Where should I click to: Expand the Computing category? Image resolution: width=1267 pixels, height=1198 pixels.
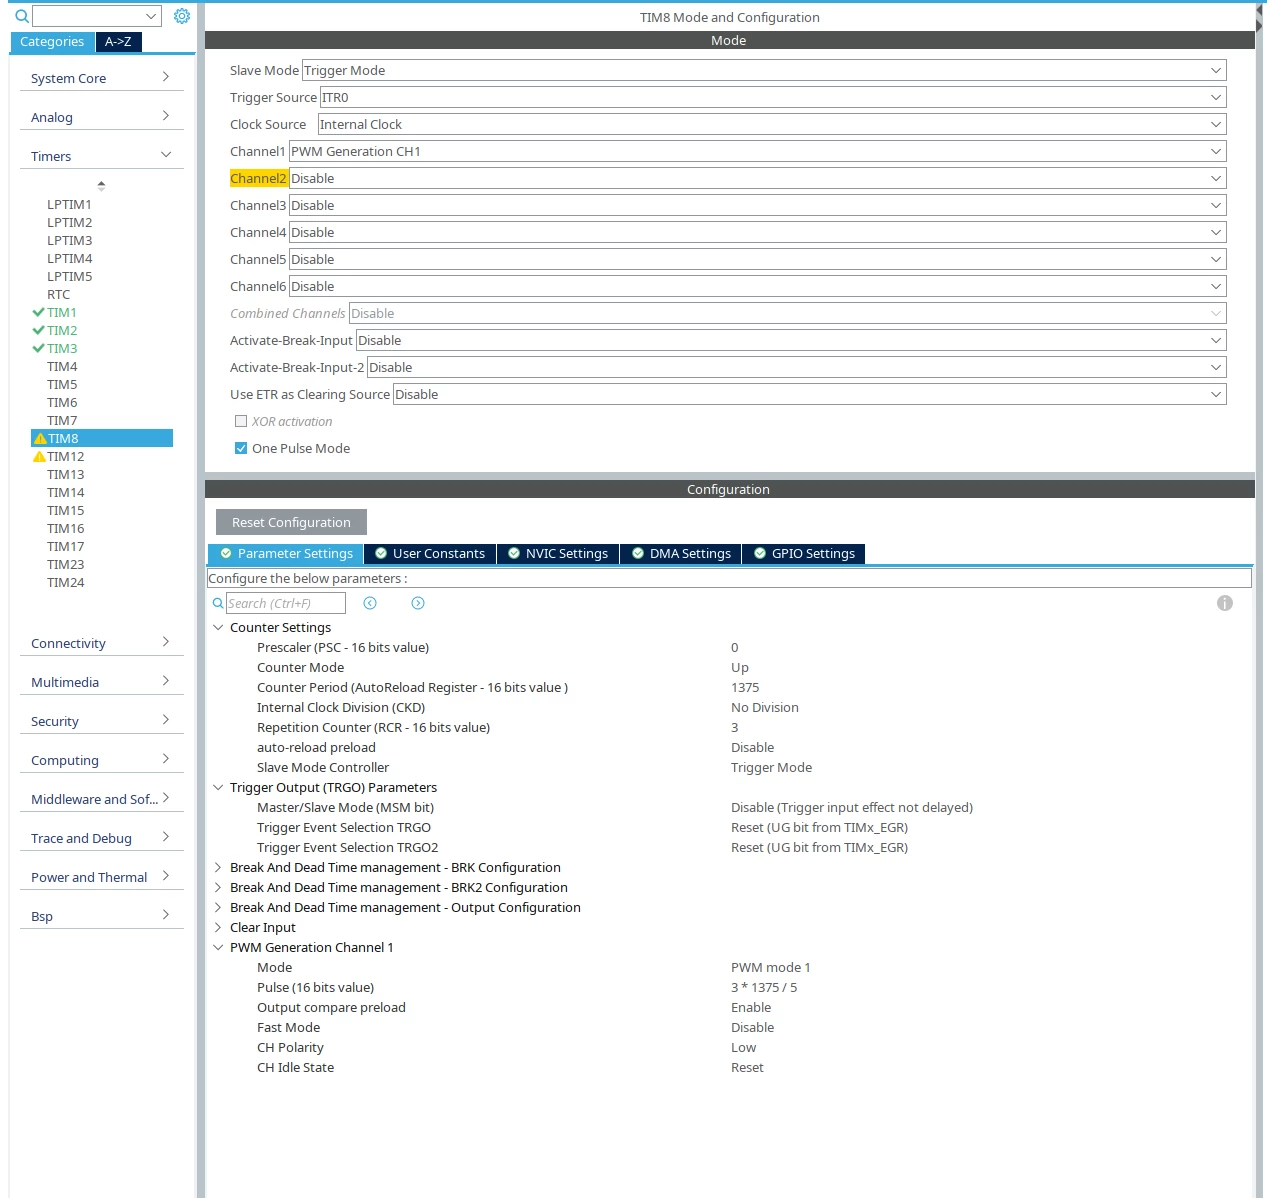[101, 760]
